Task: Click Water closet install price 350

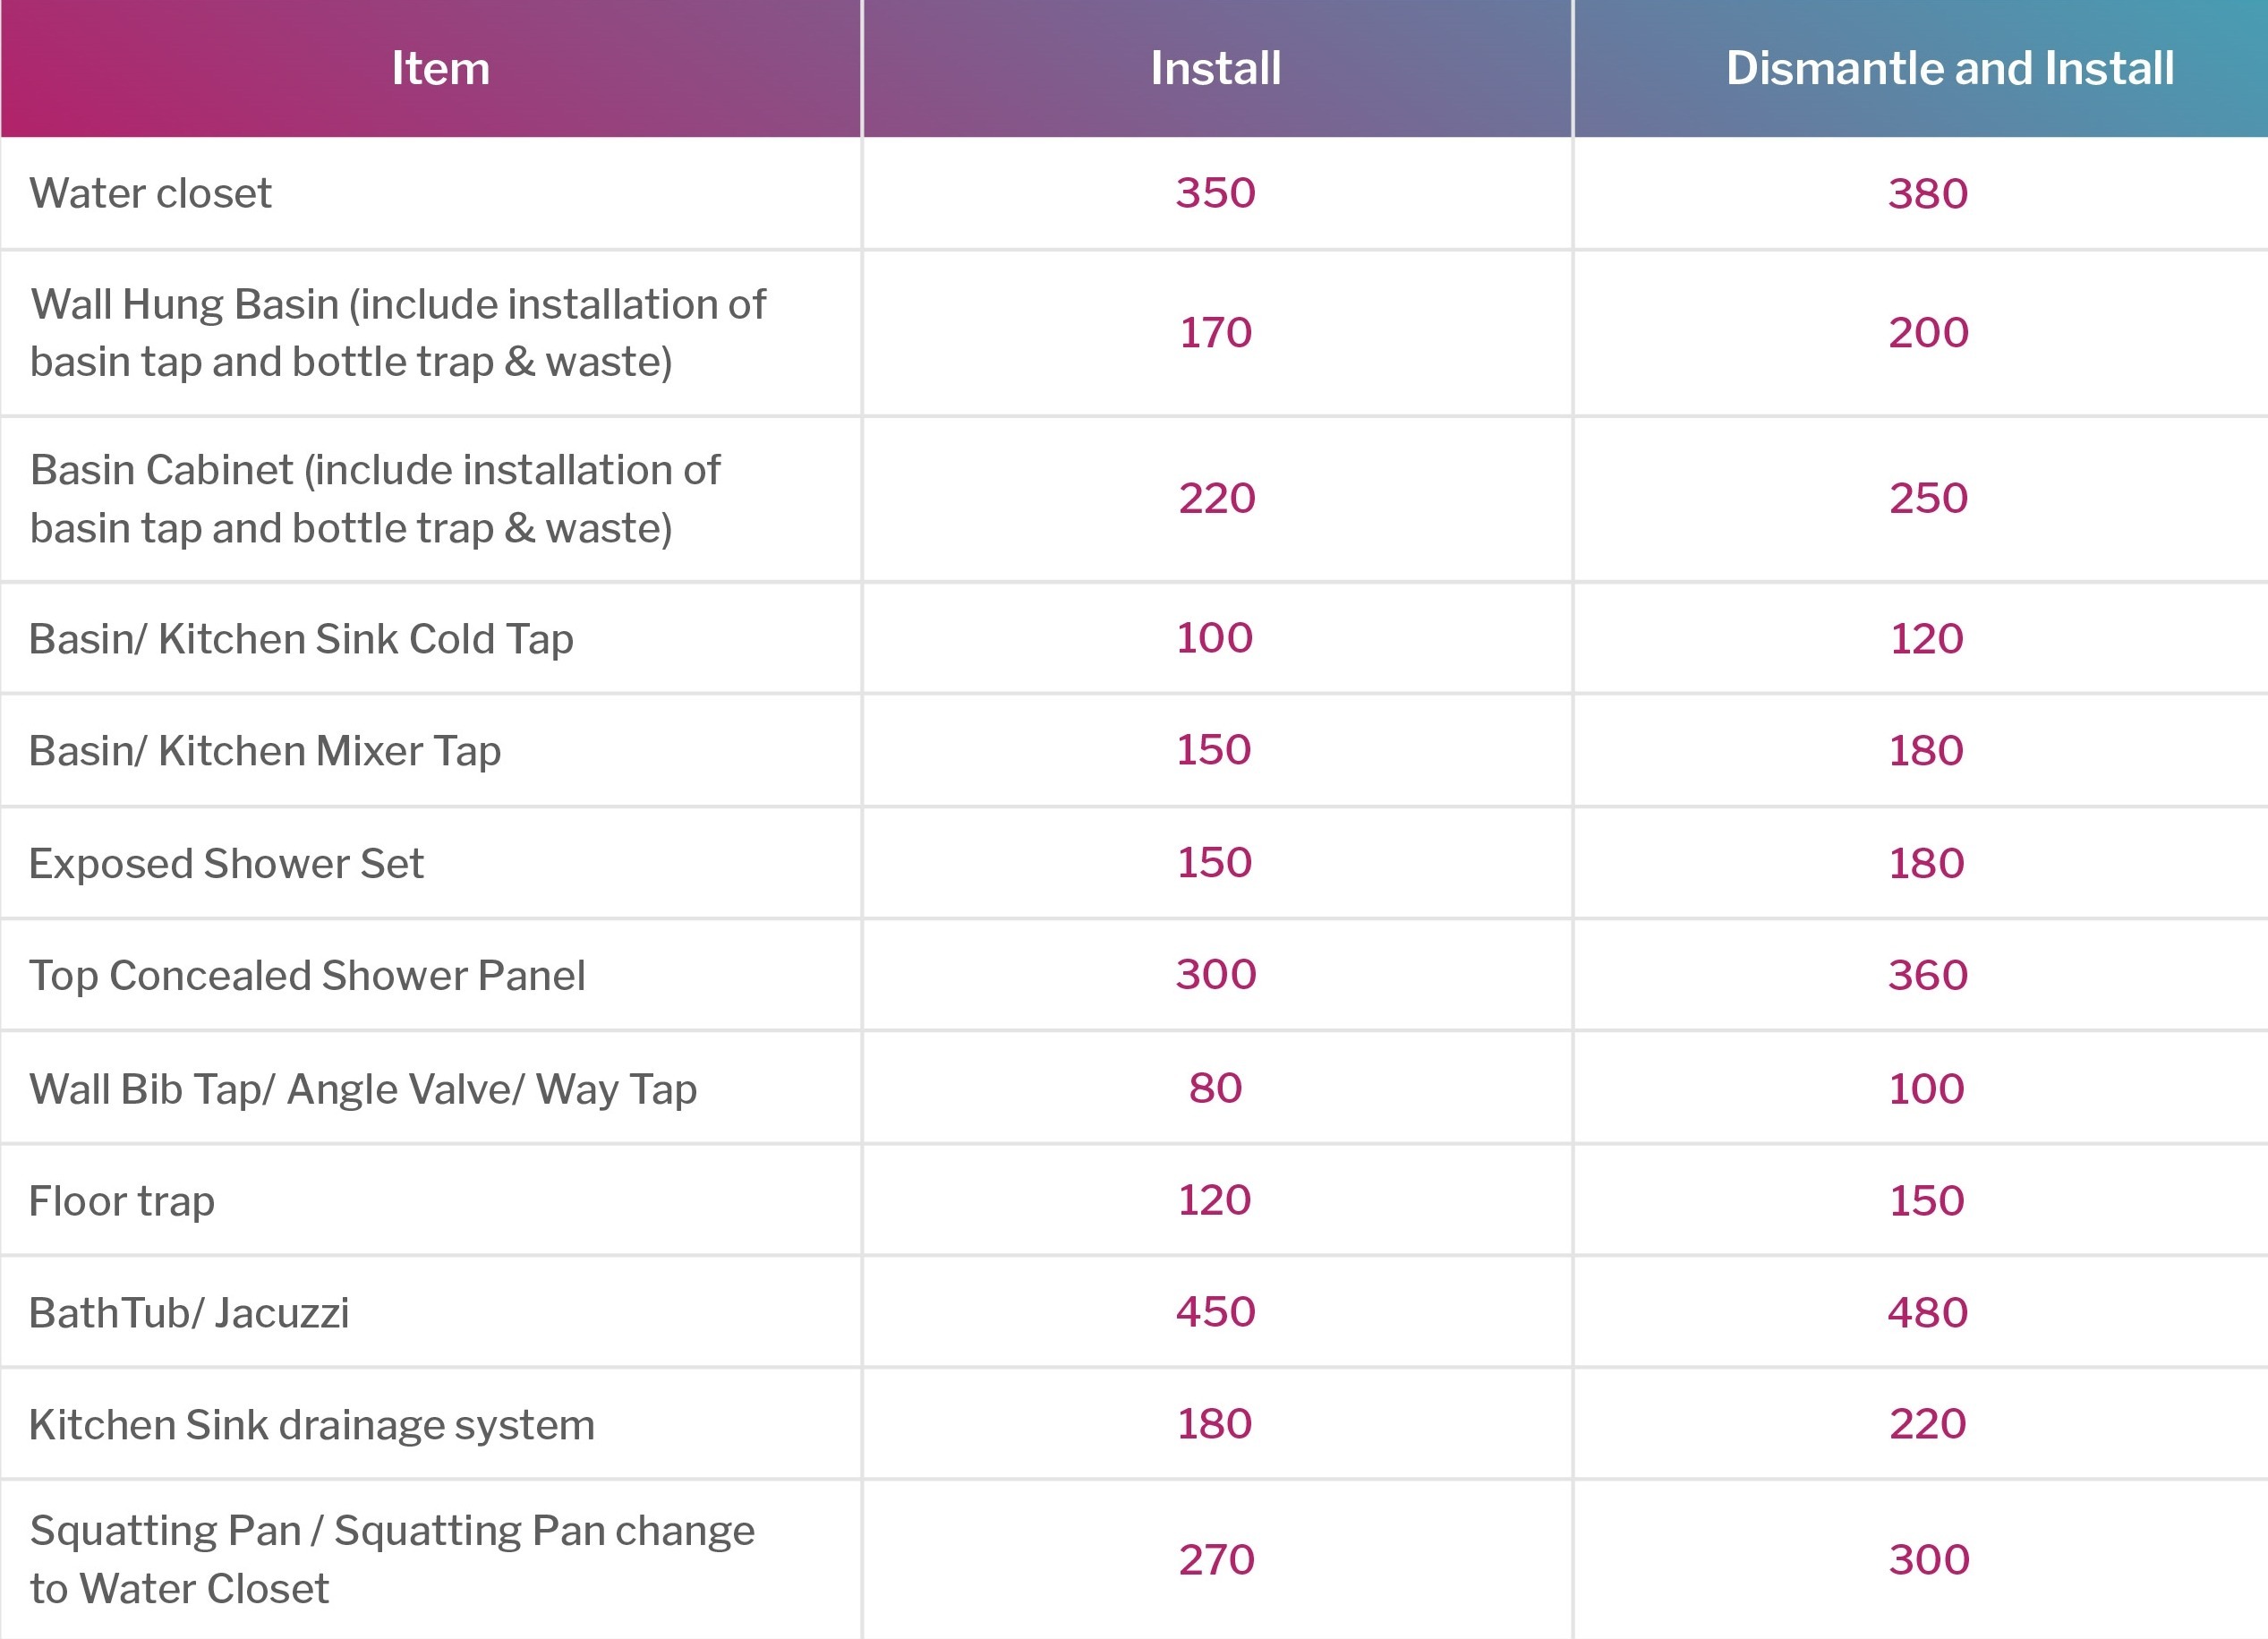Action: point(1215,193)
